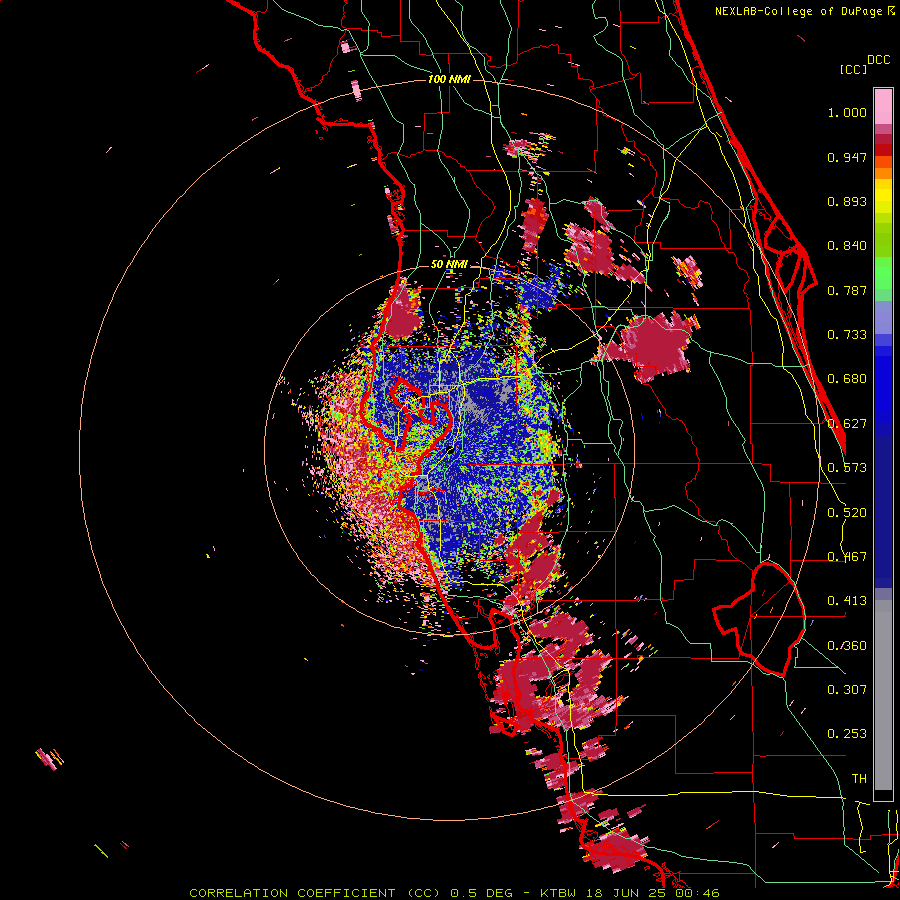Select the 0.573 legend value
The height and width of the screenshot is (900, 900).
coord(847,468)
